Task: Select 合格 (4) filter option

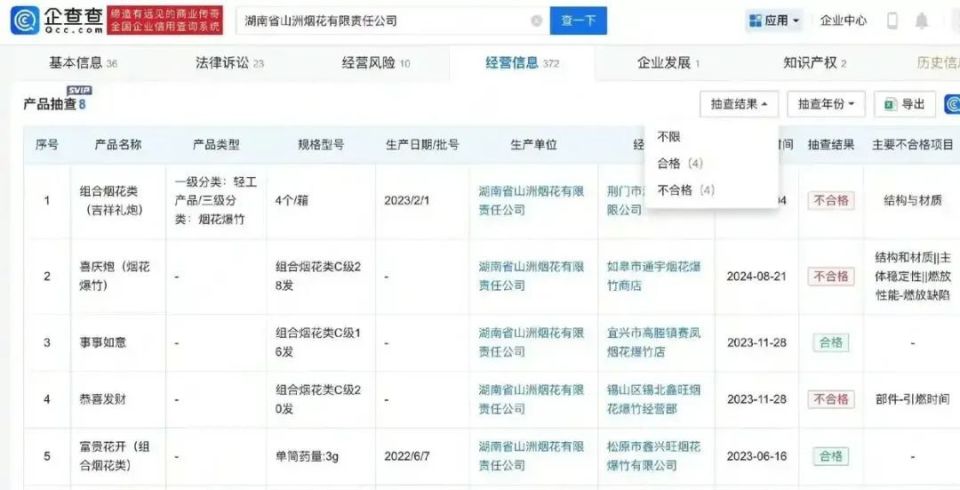Action: (680, 164)
